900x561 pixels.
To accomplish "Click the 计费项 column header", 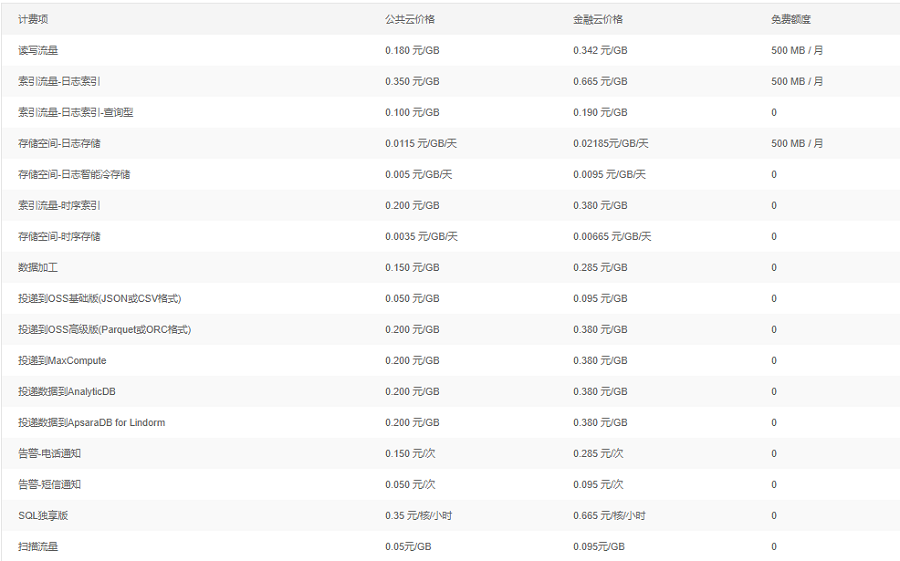I will tap(33, 20).
